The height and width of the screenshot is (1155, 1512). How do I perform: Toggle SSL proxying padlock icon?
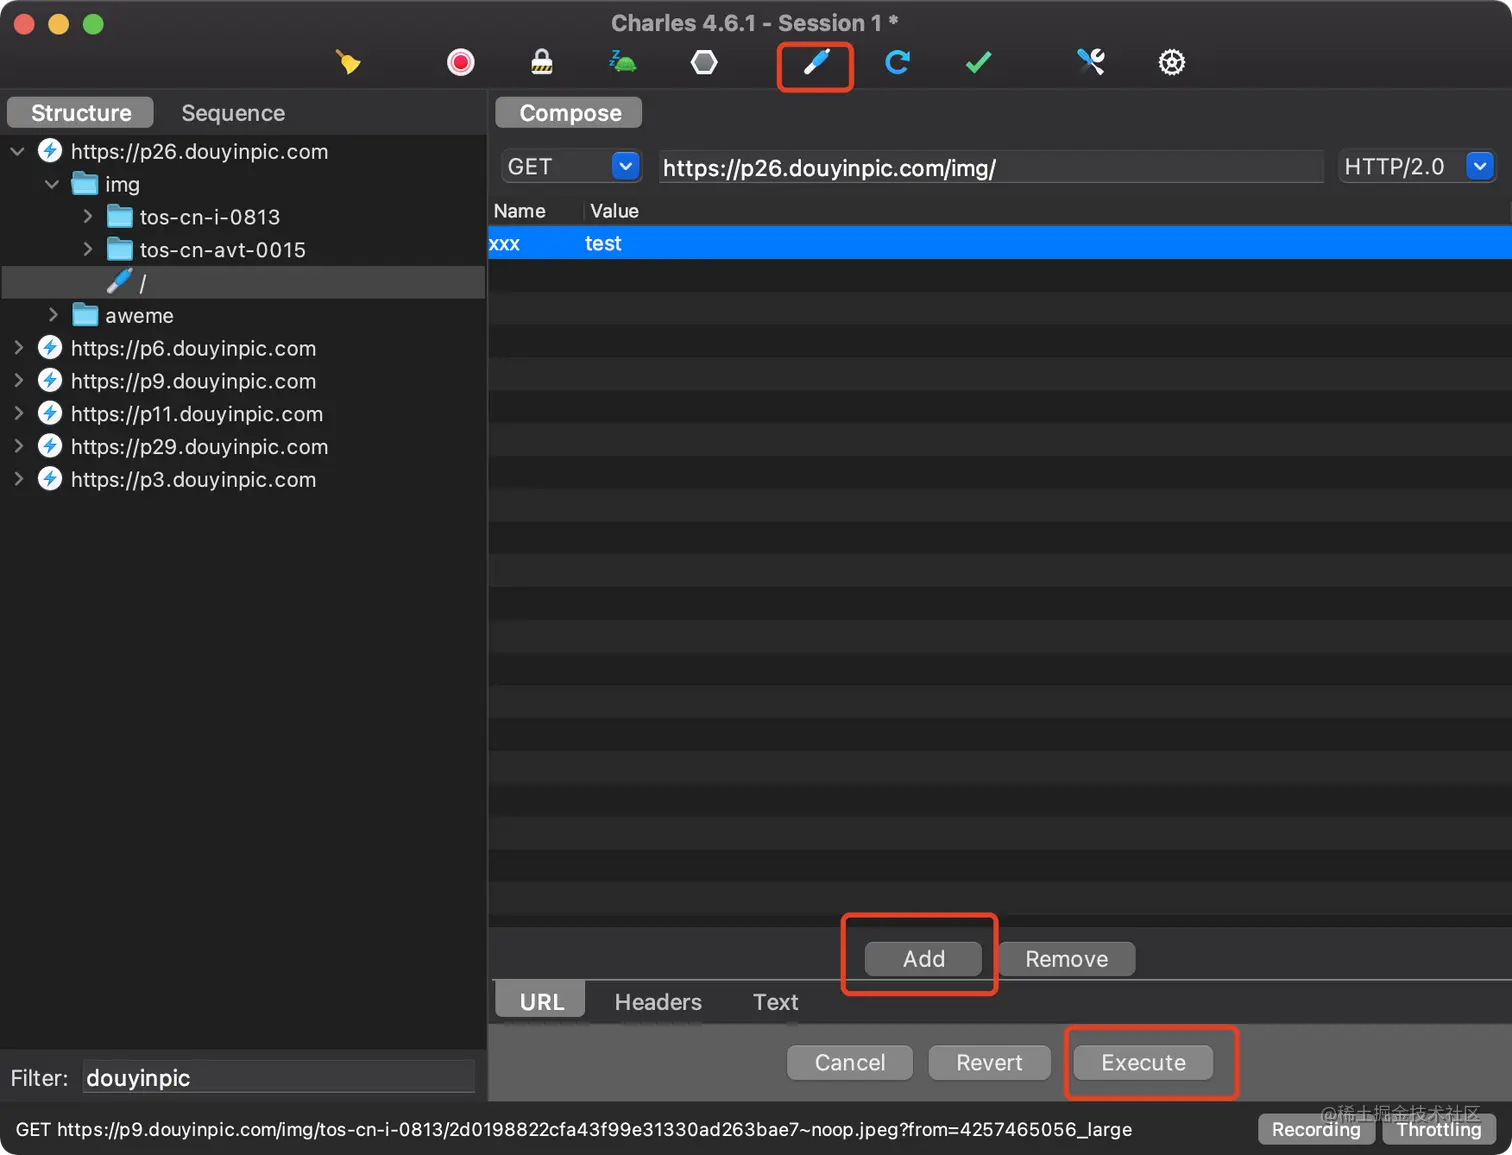542,63
